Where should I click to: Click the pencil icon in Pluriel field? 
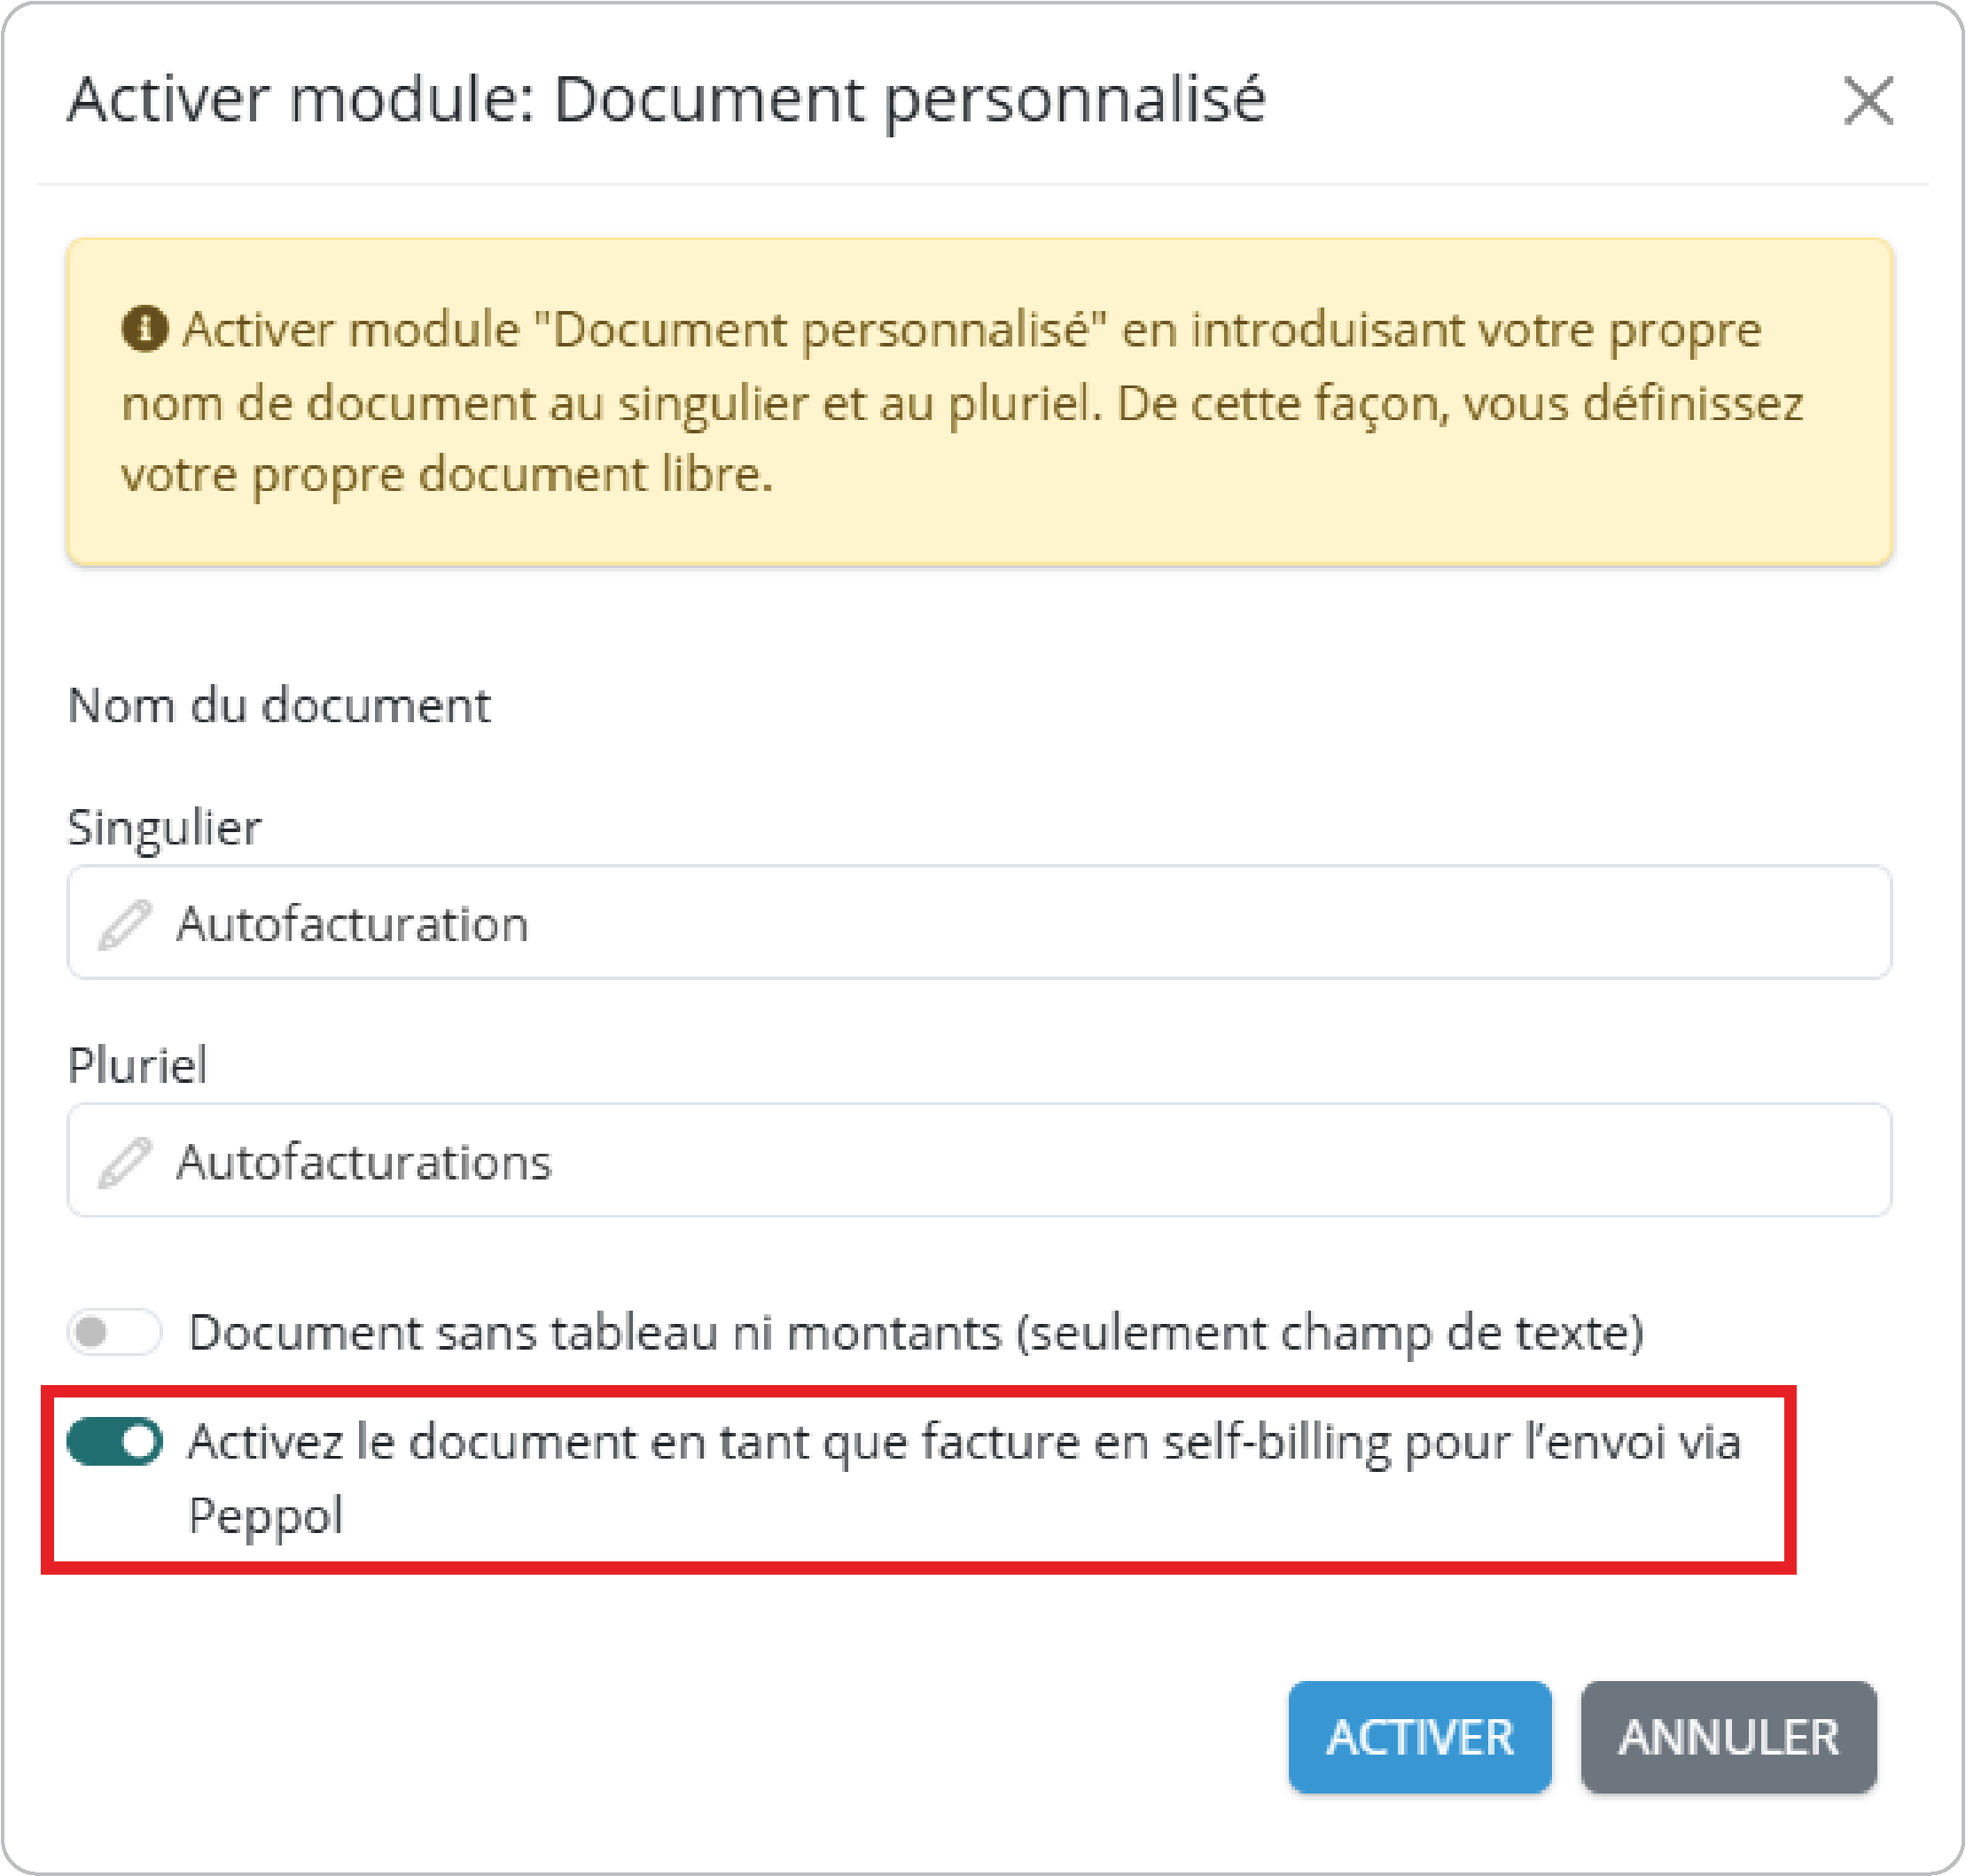click(x=125, y=1162)
